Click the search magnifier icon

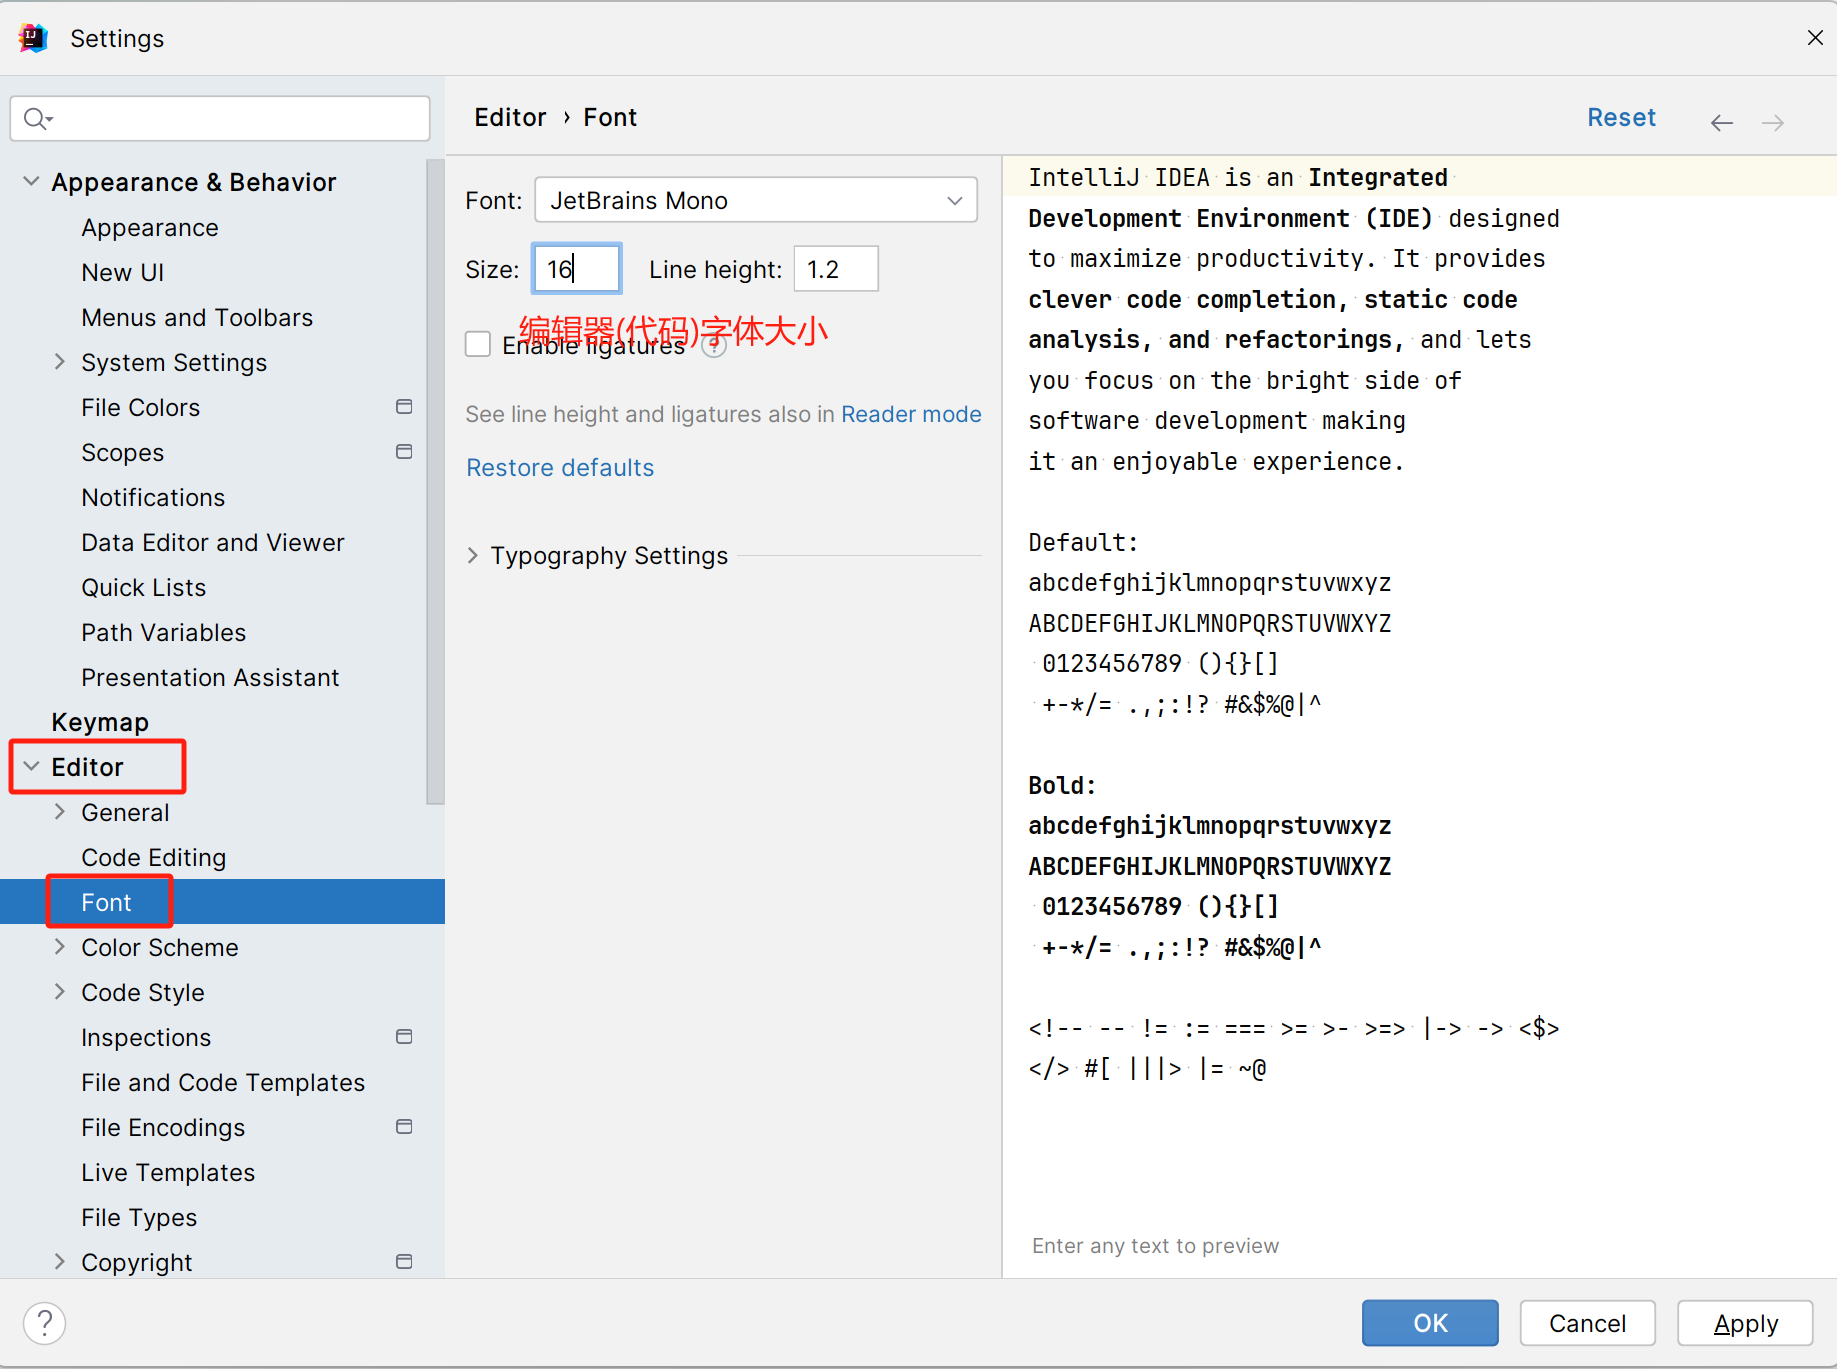(x=36, y=119)
